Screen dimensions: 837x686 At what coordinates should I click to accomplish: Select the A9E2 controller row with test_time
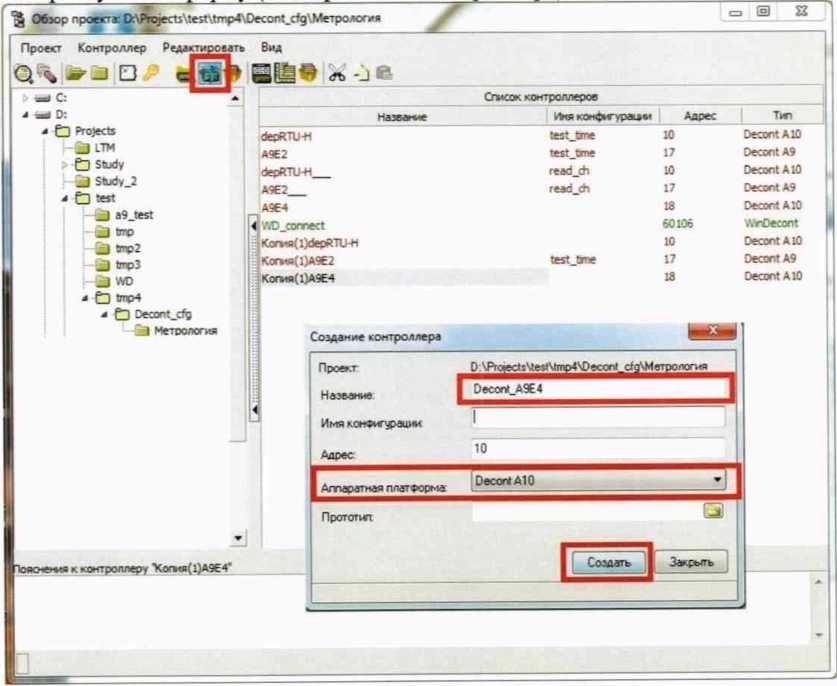pyautogui.click(x=541, y=153)
